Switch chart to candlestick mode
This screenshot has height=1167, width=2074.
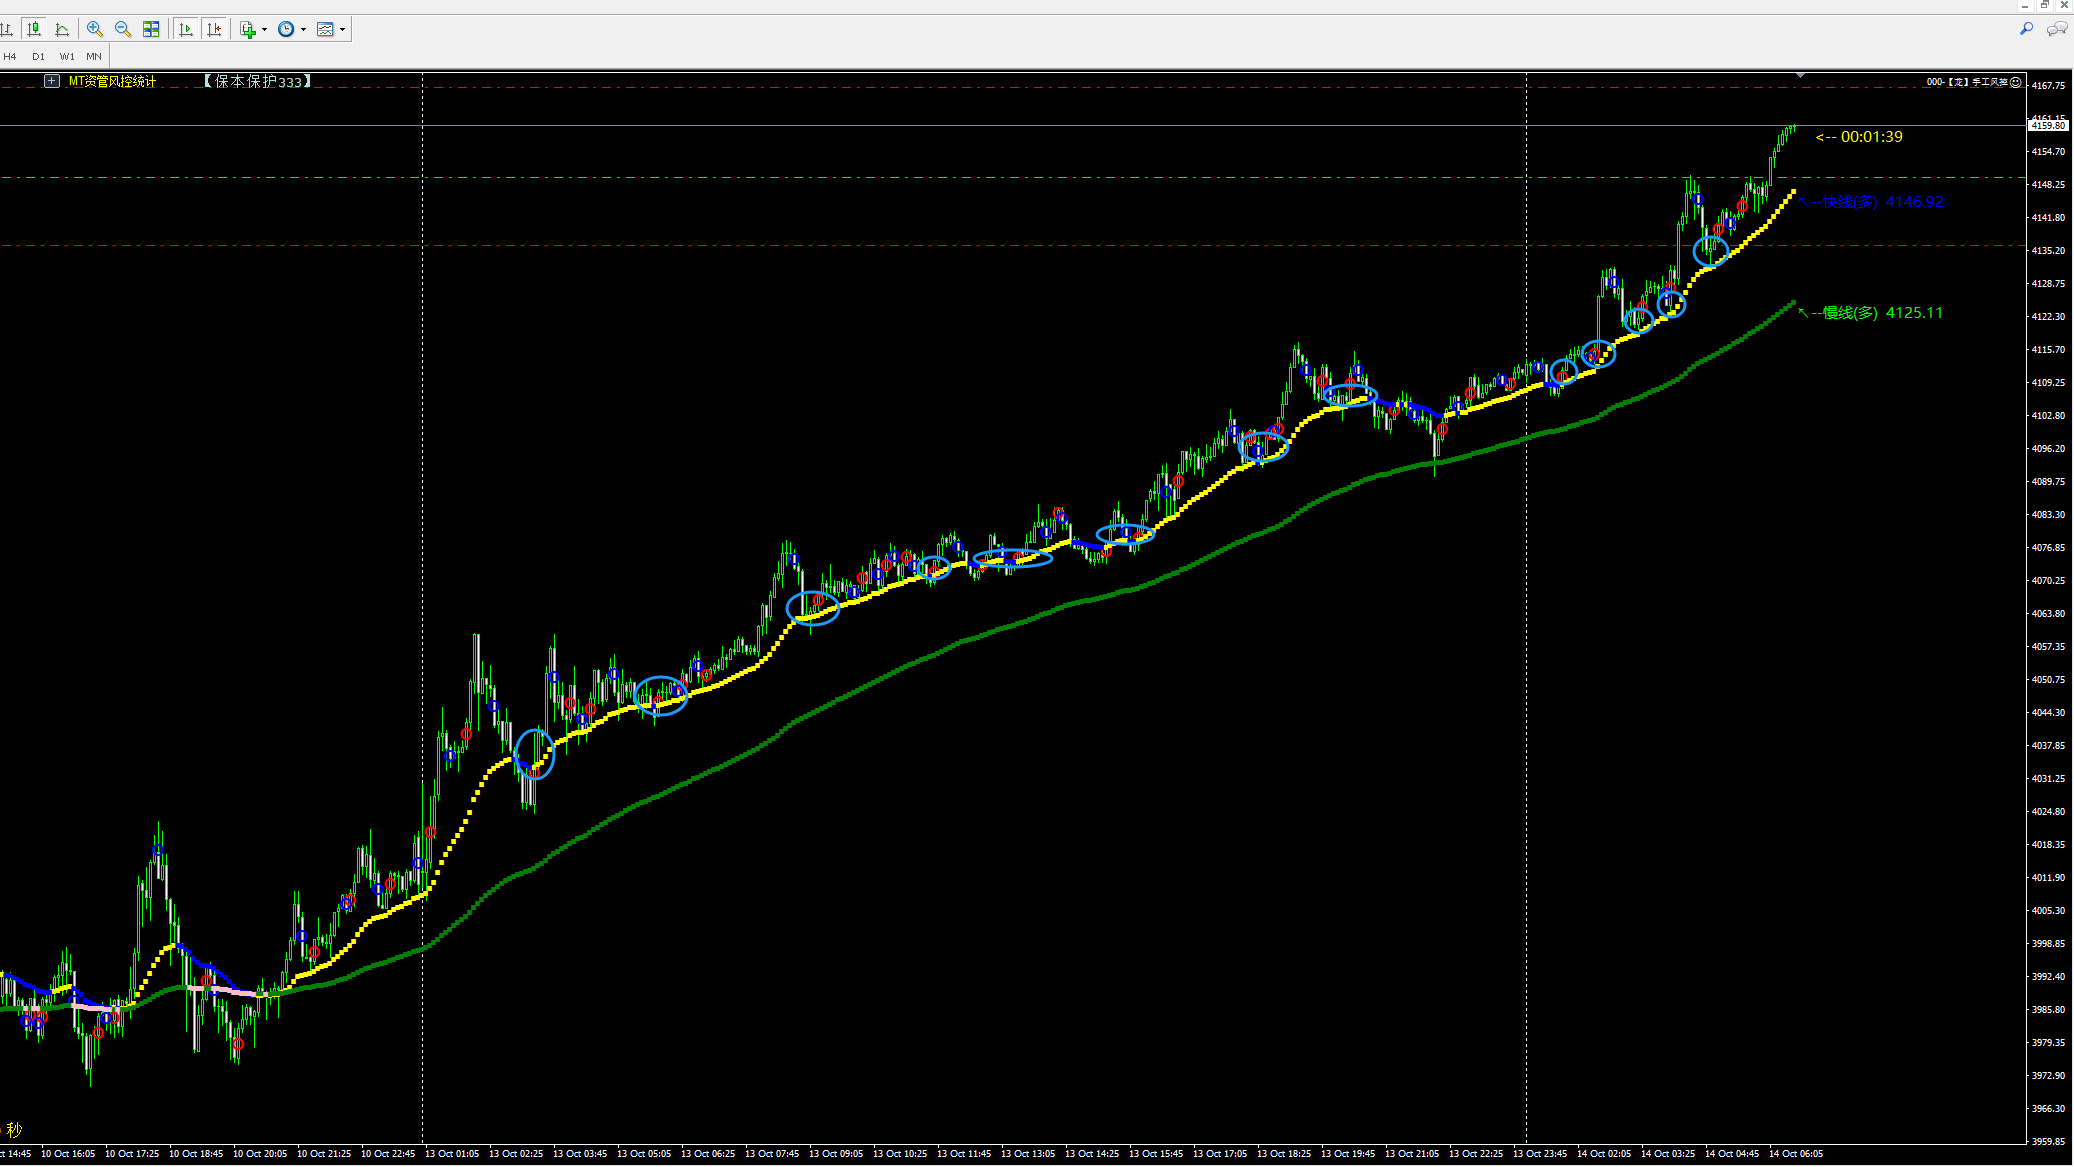pos(34,29)
